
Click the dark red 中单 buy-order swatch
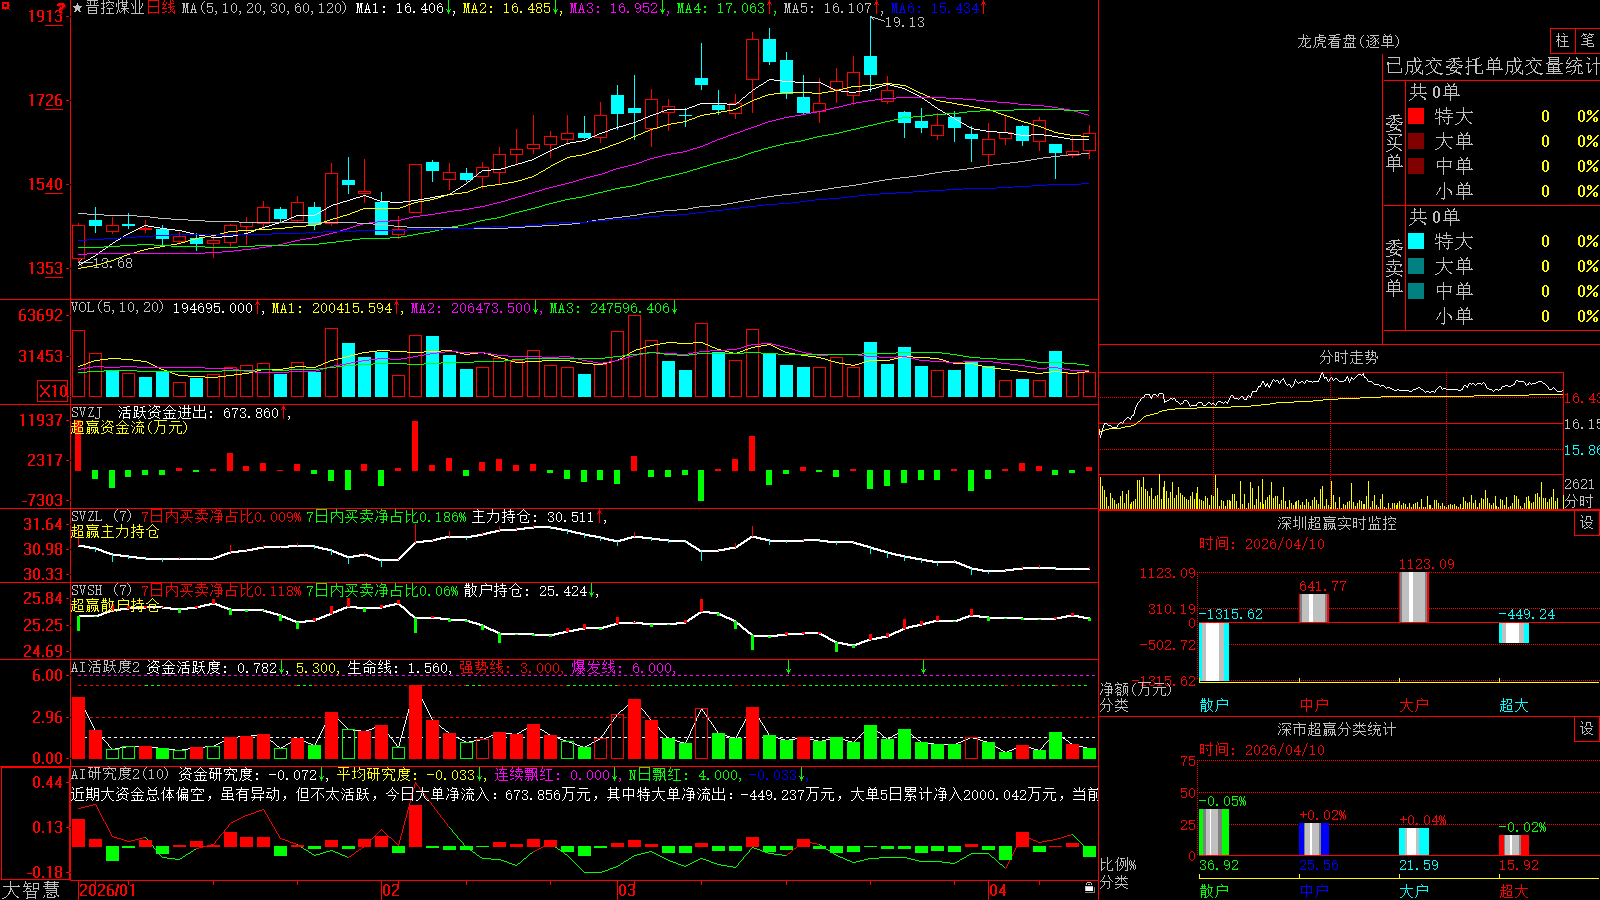1416,166
